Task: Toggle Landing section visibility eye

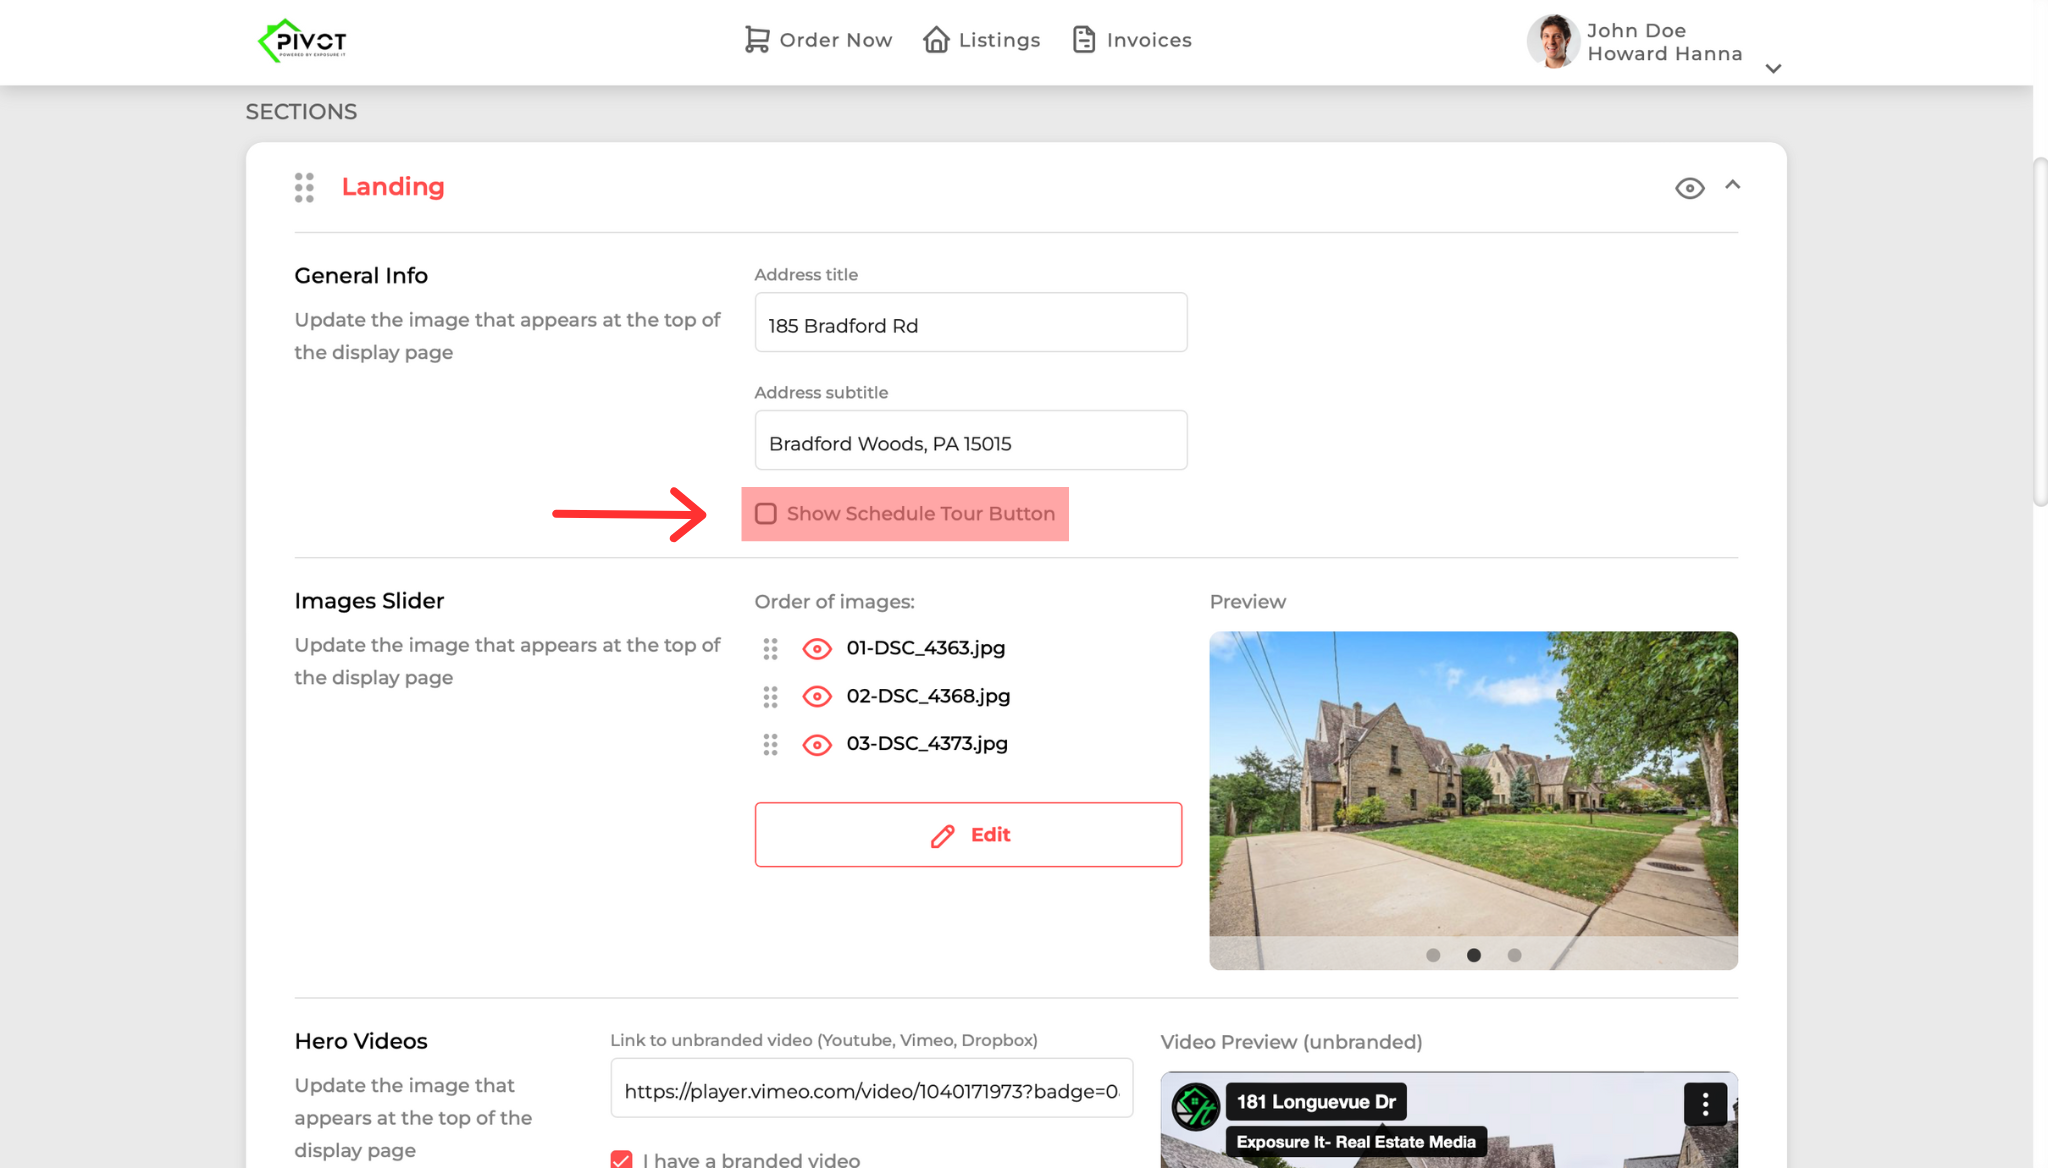Action: click(x=1689, y=188)
